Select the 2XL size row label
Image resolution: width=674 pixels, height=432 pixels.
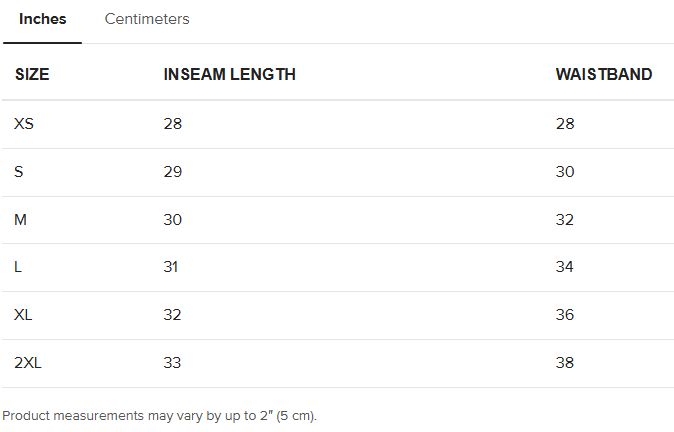(28, 363)
